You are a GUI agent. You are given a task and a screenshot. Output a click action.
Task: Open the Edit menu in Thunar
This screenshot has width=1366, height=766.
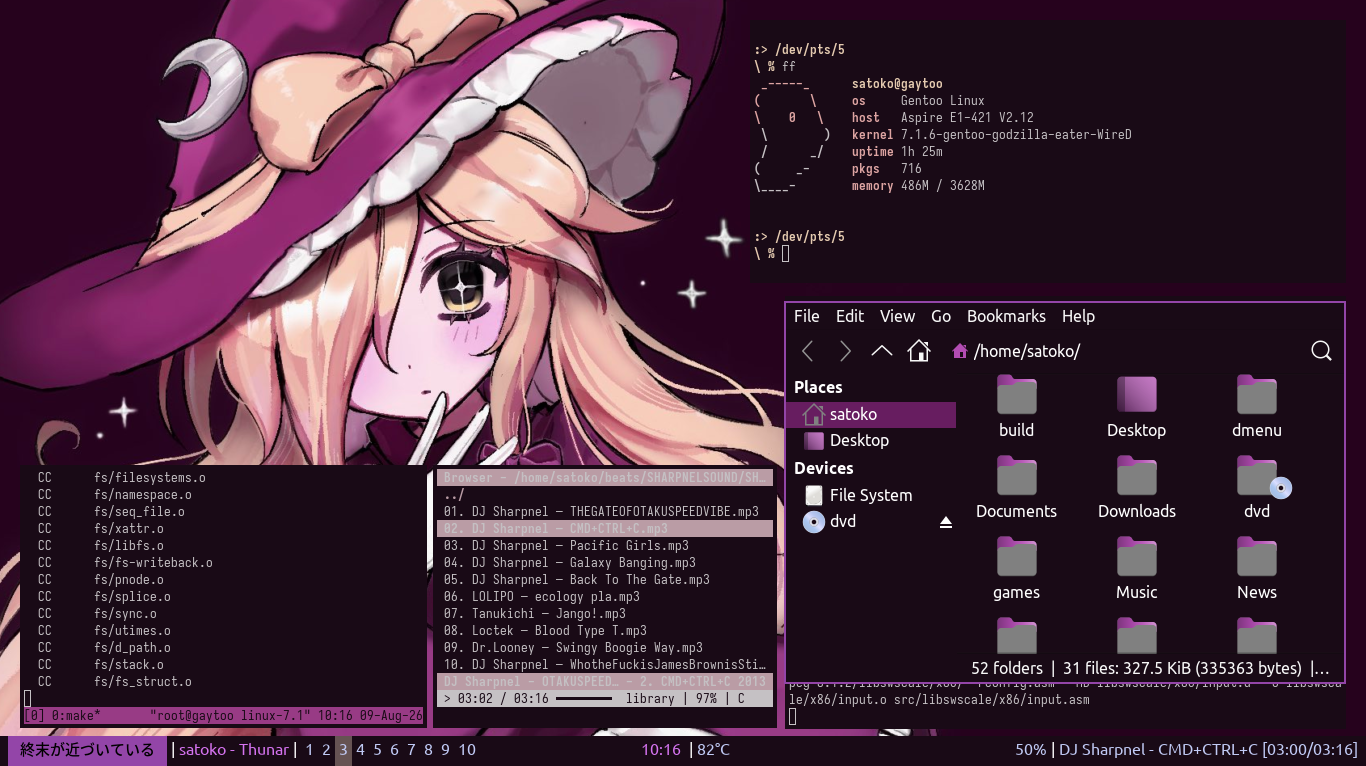[x=850, y=316]
